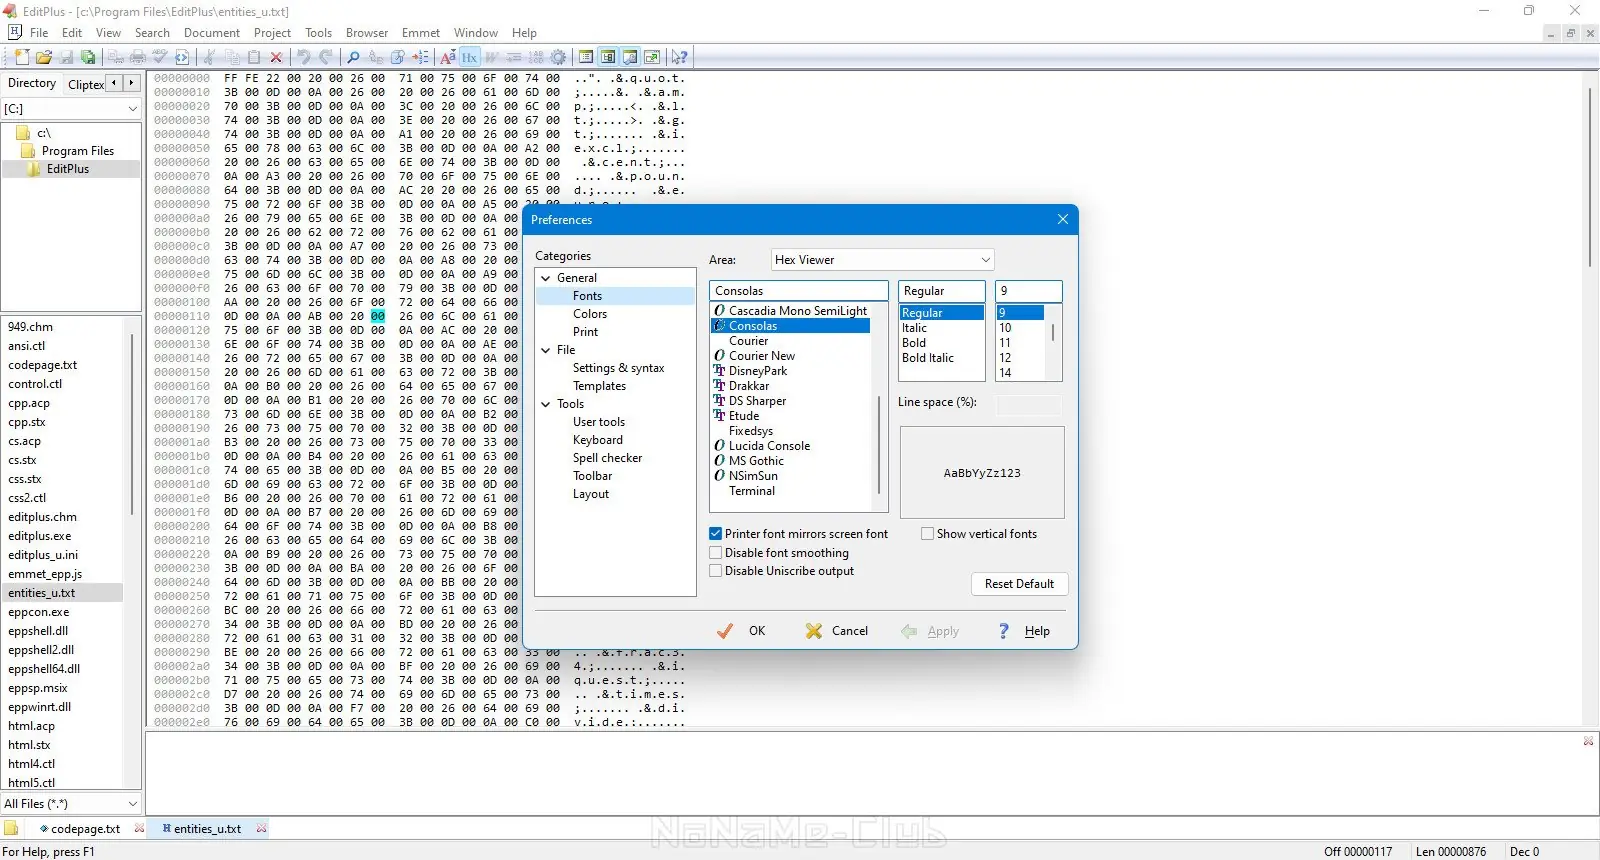This screenshot has width=1600, height=860.
Task: Open the Search menu
Action: pos(152,33)
